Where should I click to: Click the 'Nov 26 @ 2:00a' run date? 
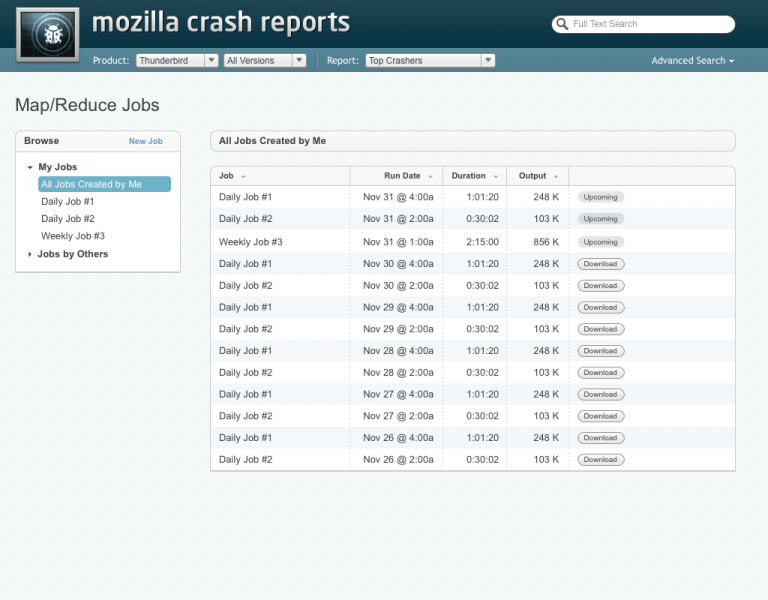click(x=398, y=459)
